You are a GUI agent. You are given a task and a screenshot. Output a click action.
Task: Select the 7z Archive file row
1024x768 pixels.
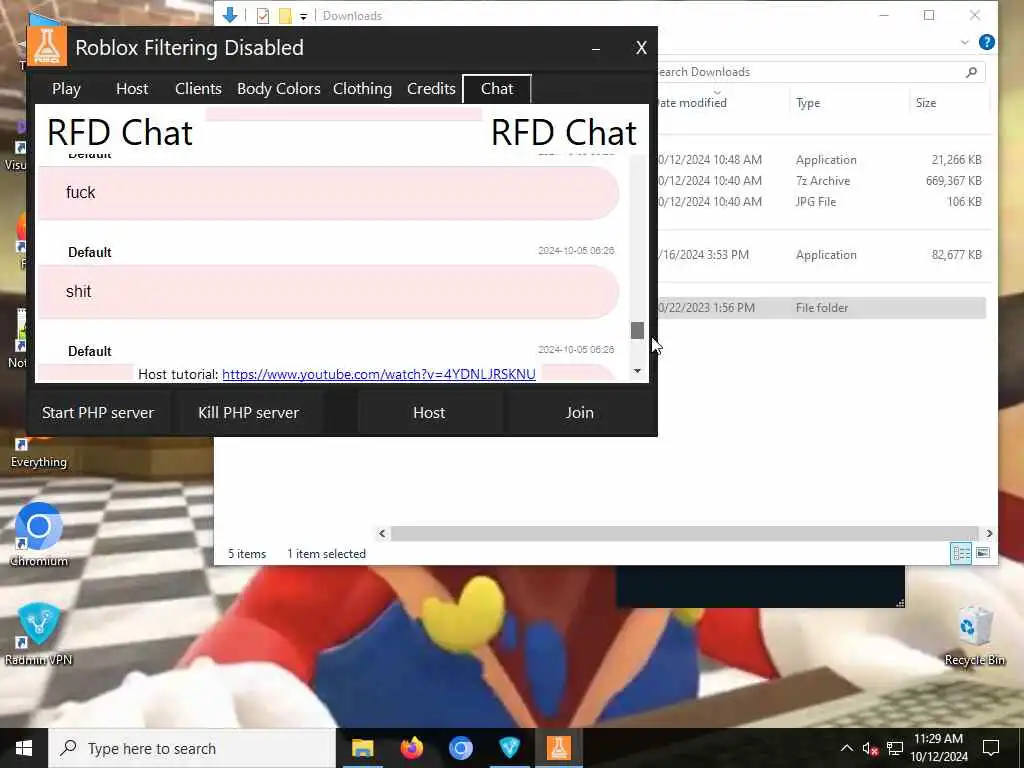point(820,181)
